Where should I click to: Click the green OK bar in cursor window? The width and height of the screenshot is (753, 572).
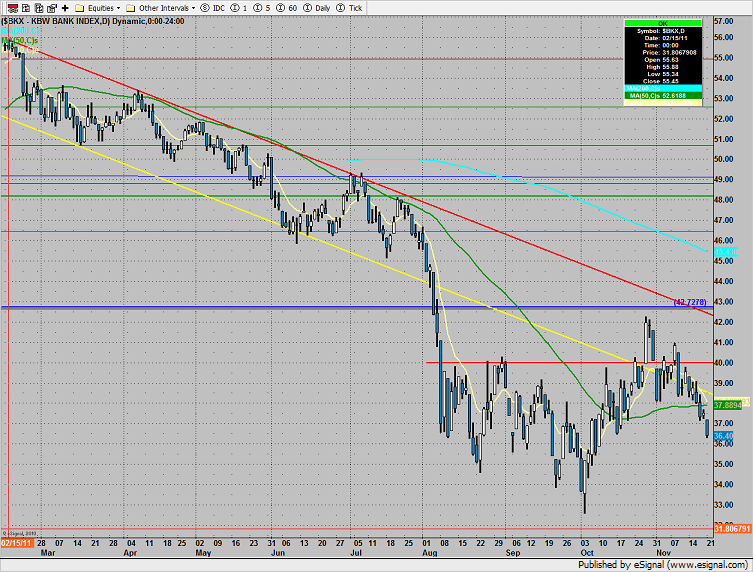pos(663,23)
